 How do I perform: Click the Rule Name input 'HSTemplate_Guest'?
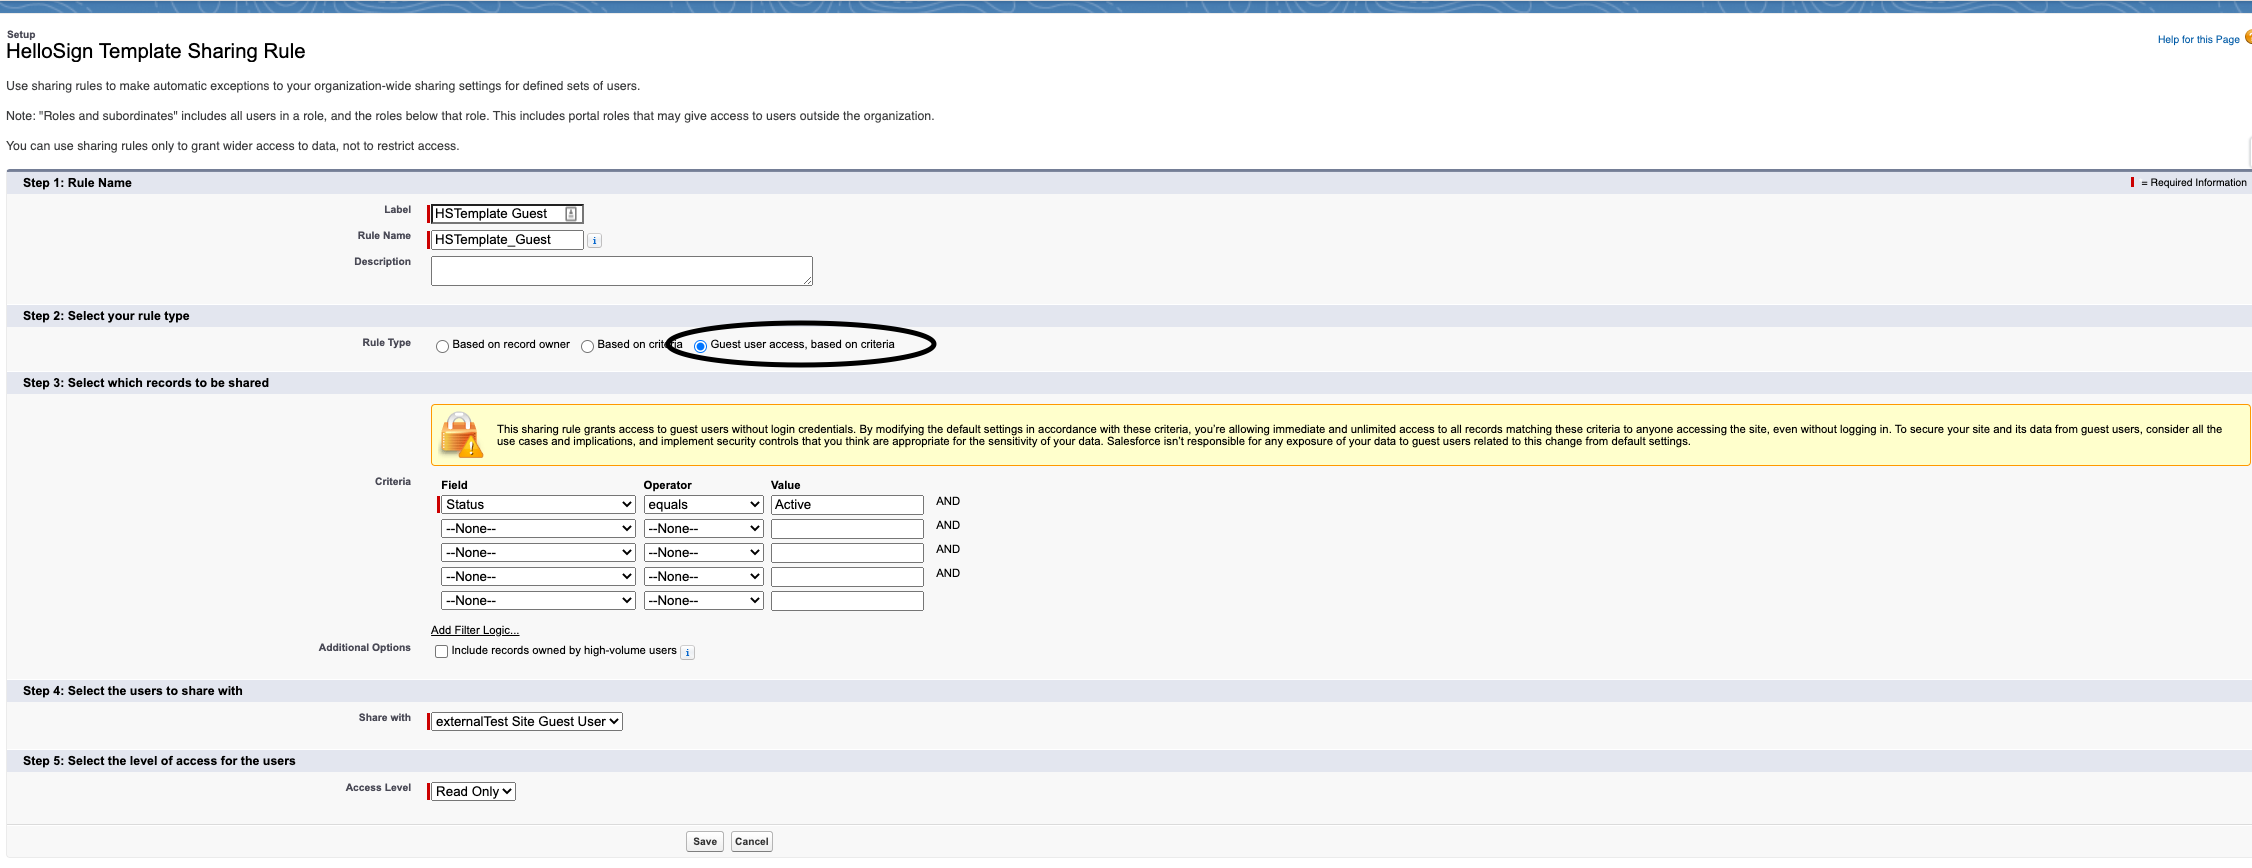click(506, 240)
